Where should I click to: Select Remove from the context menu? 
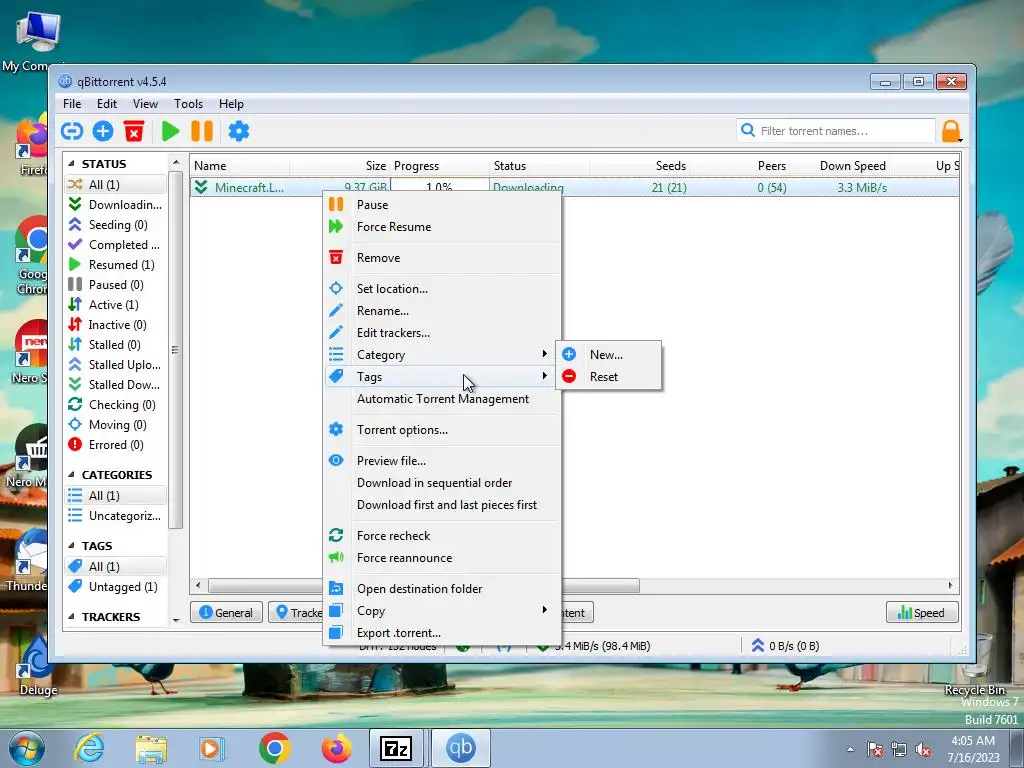click(x=442, y=258)
